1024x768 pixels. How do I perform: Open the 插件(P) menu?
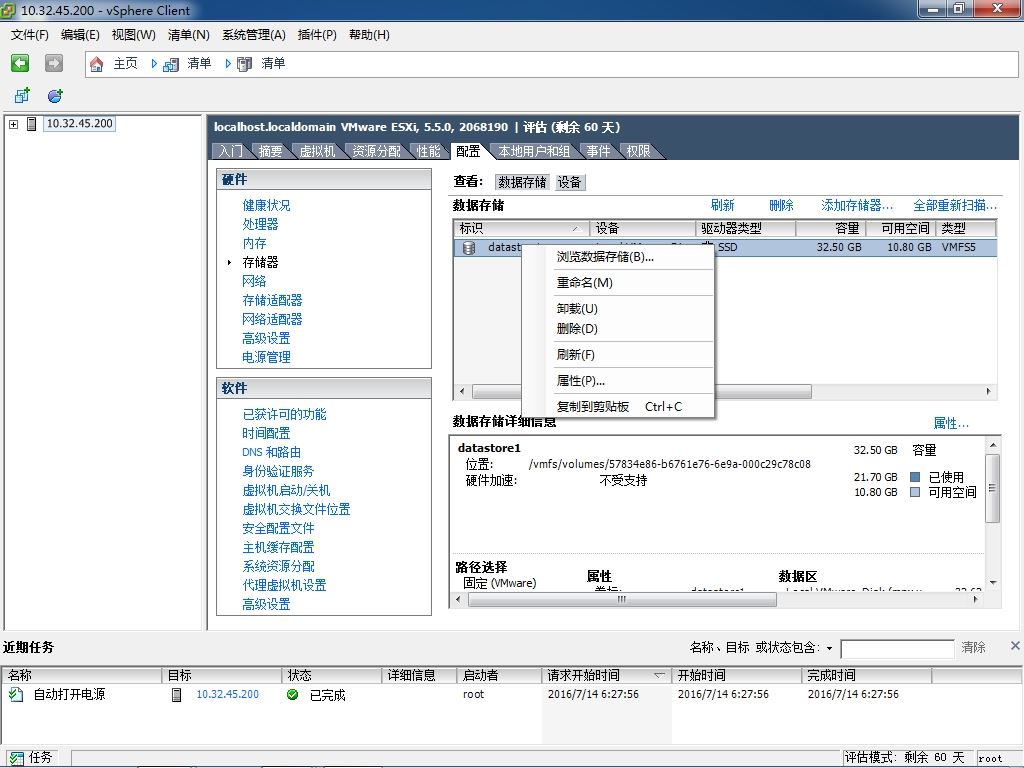click(317, 35)
